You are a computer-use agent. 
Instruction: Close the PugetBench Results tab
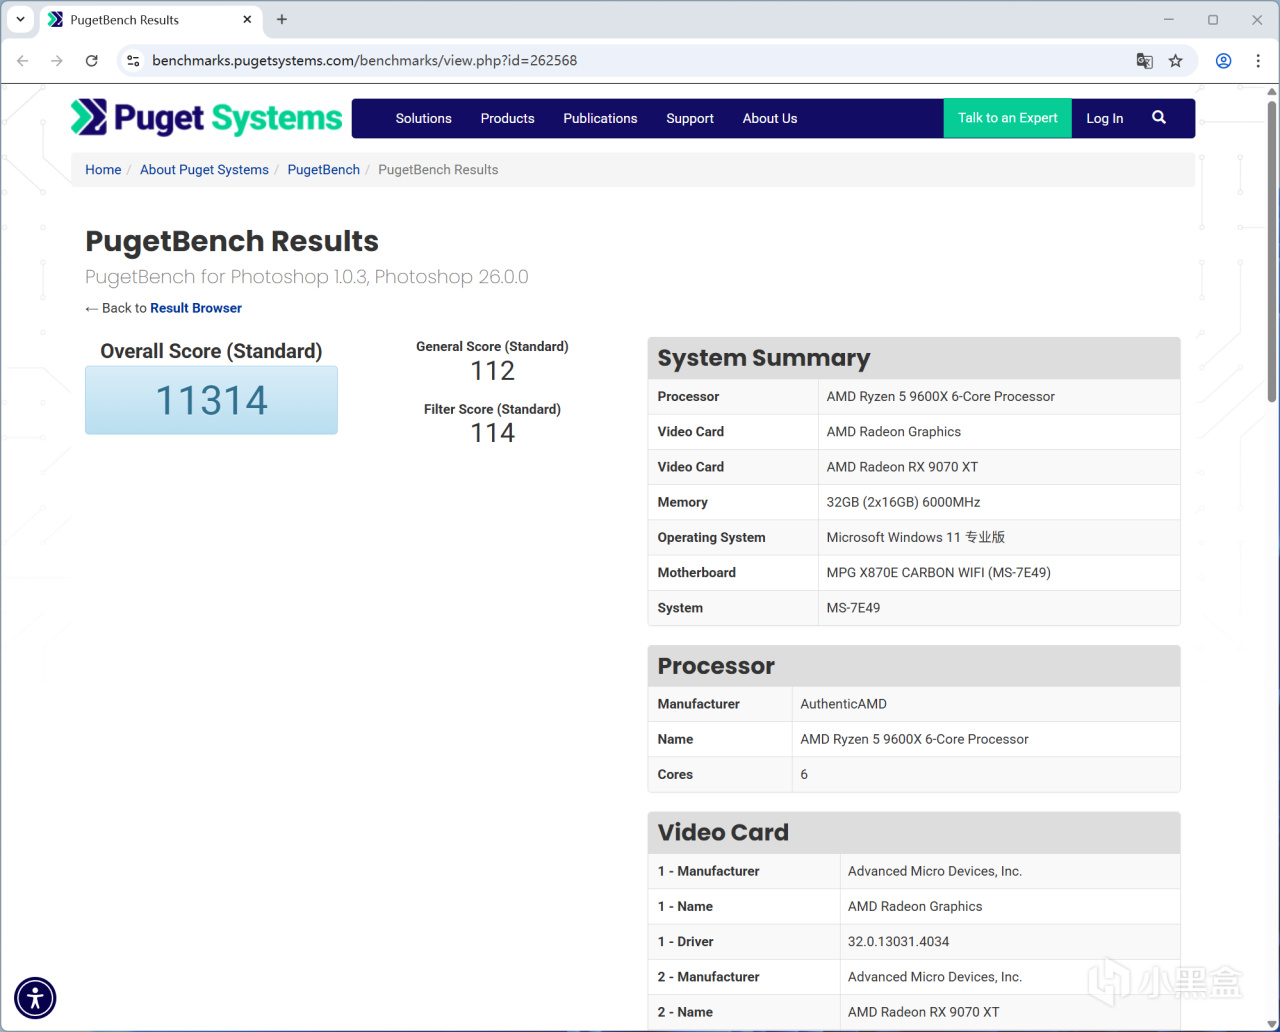(x=248, y=20)
